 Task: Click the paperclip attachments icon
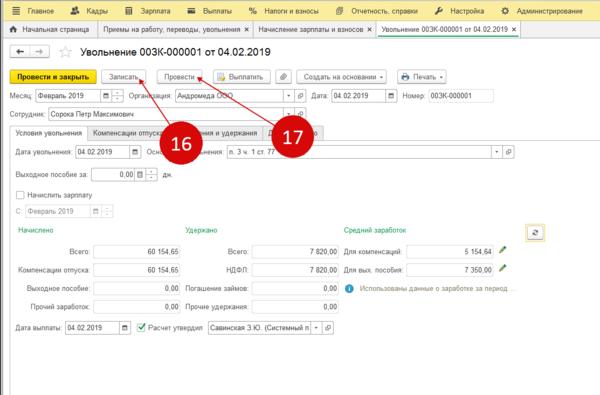[283, 77]
